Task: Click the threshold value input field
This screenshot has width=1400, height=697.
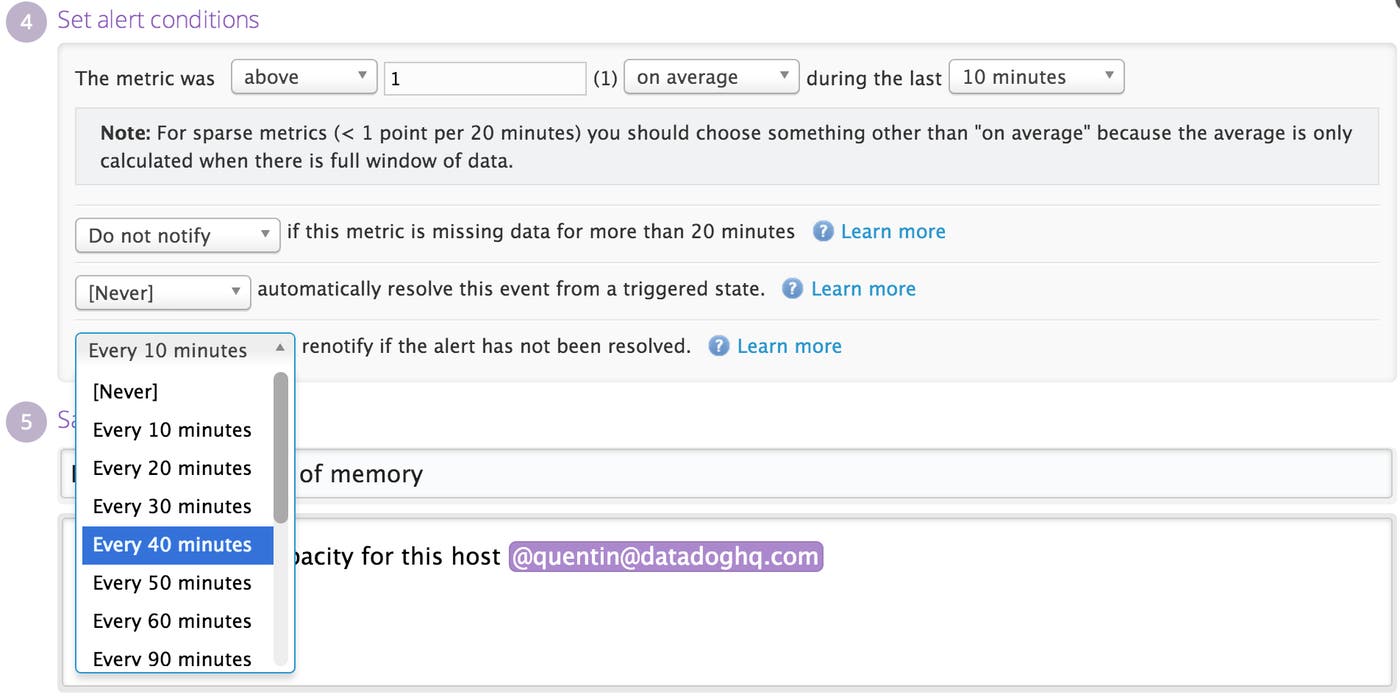Action: pyautogui.click(x=484, y=78)
